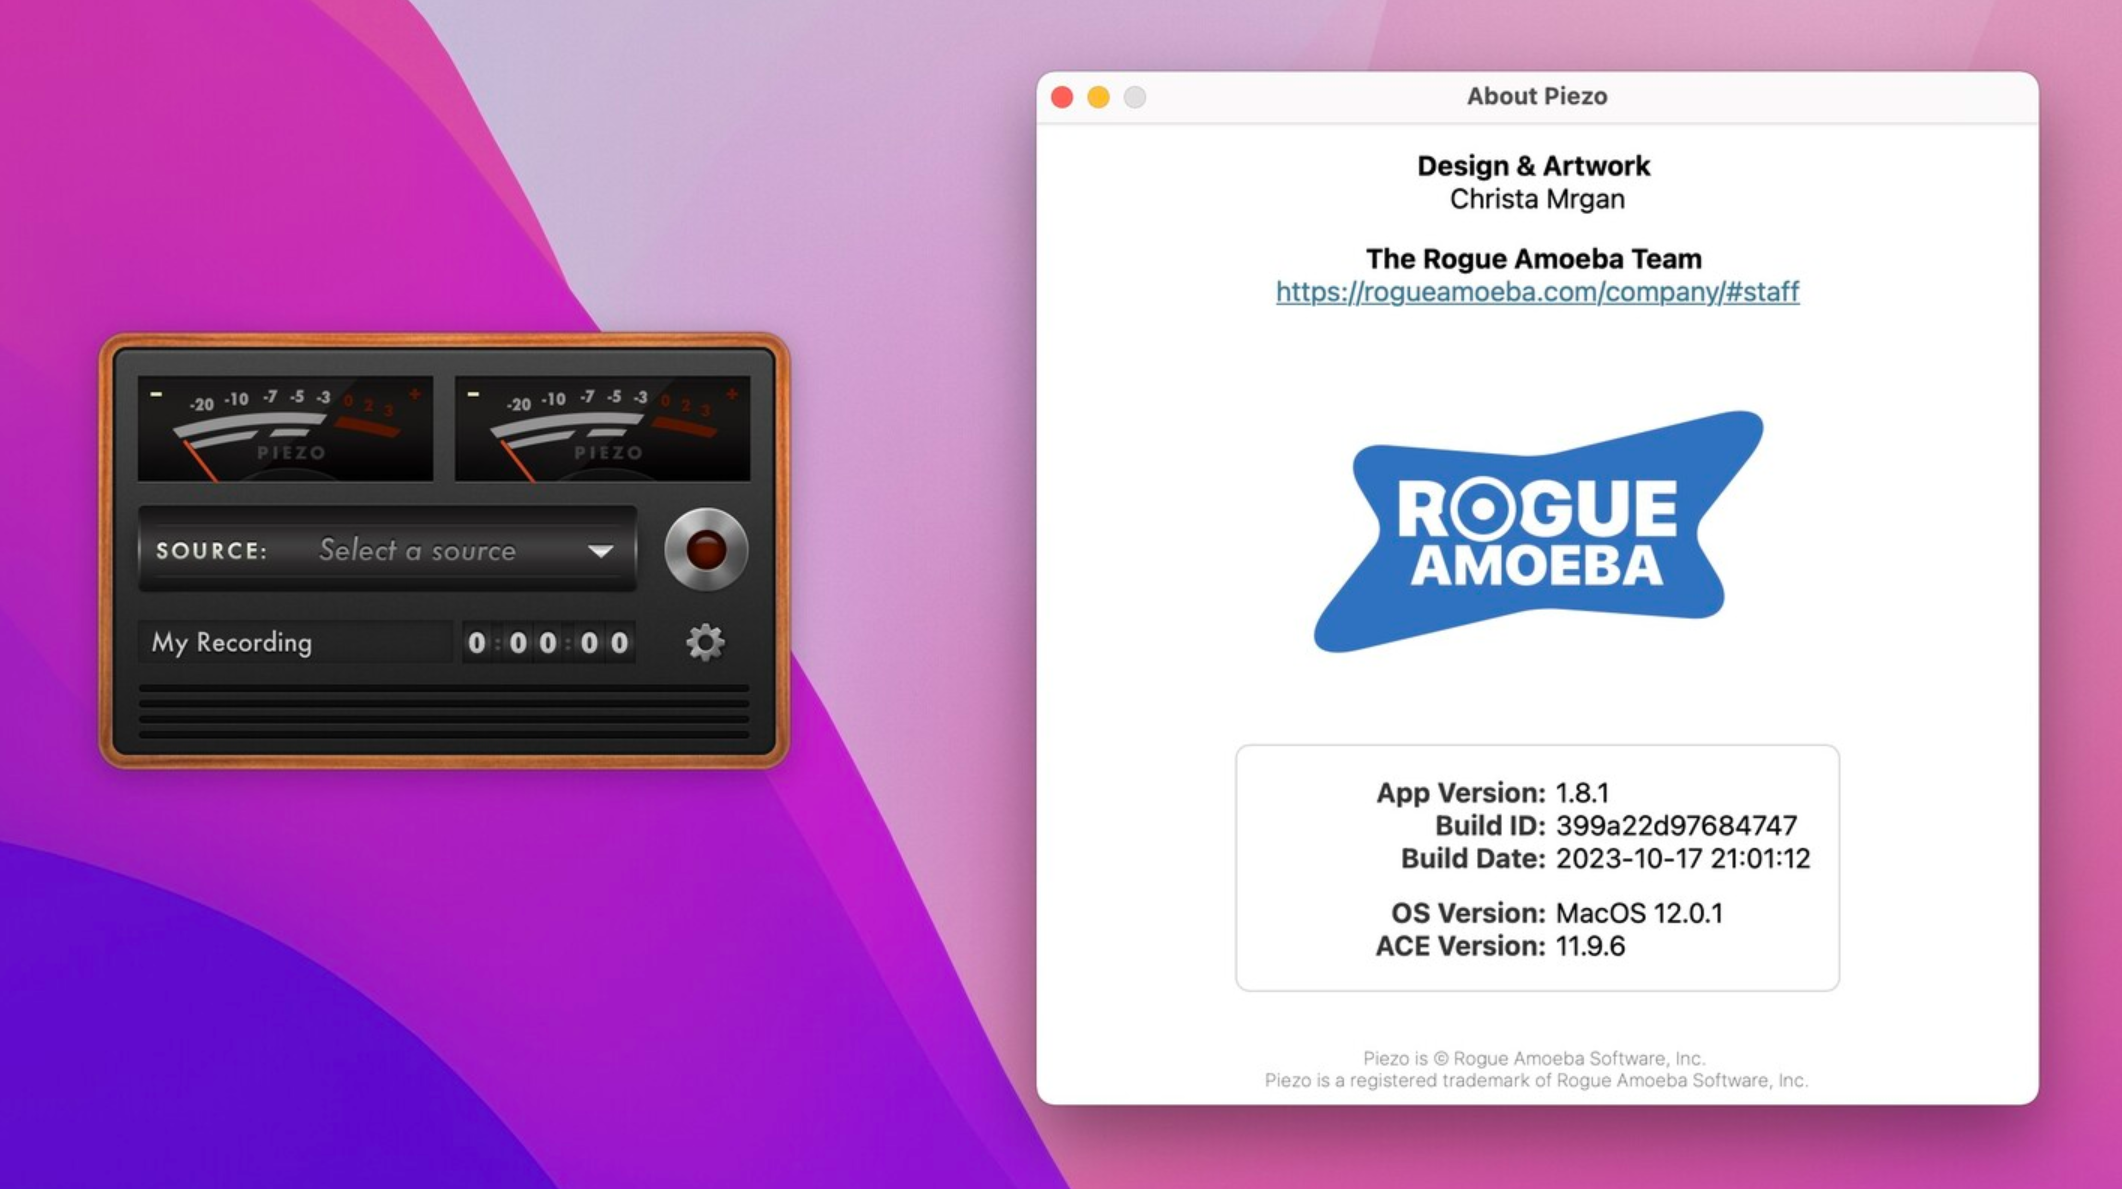Viewport: 2122px width, 1189px height.
Task: Click the right VU meter display
Action: pos(605,427)
